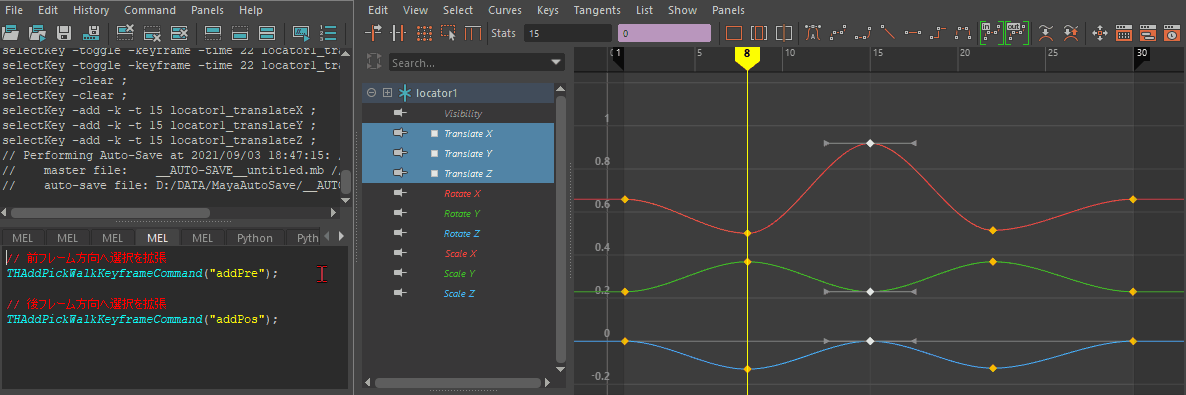This screenshot has width=1186, height=395.
Task: Toggle the Show line numbers icon
Action: [x=328, y=33]
